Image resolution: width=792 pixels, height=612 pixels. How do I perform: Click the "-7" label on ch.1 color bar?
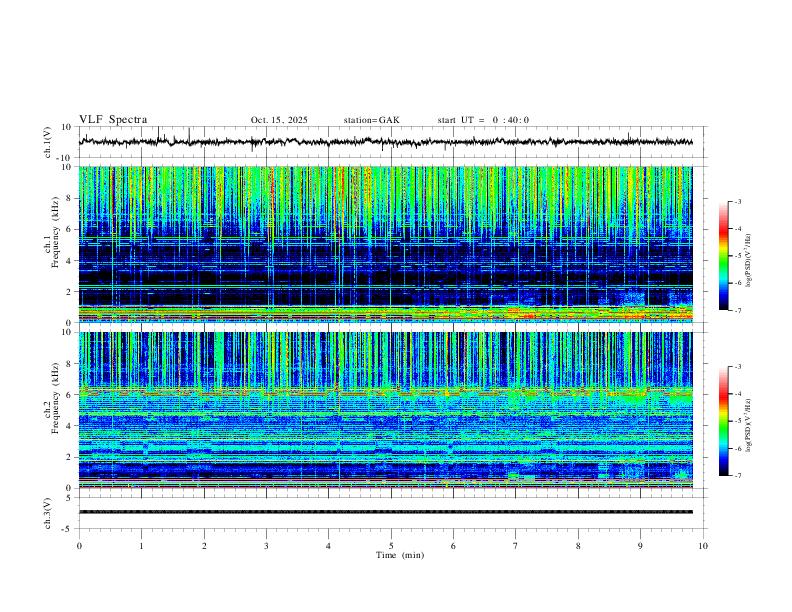738,310
